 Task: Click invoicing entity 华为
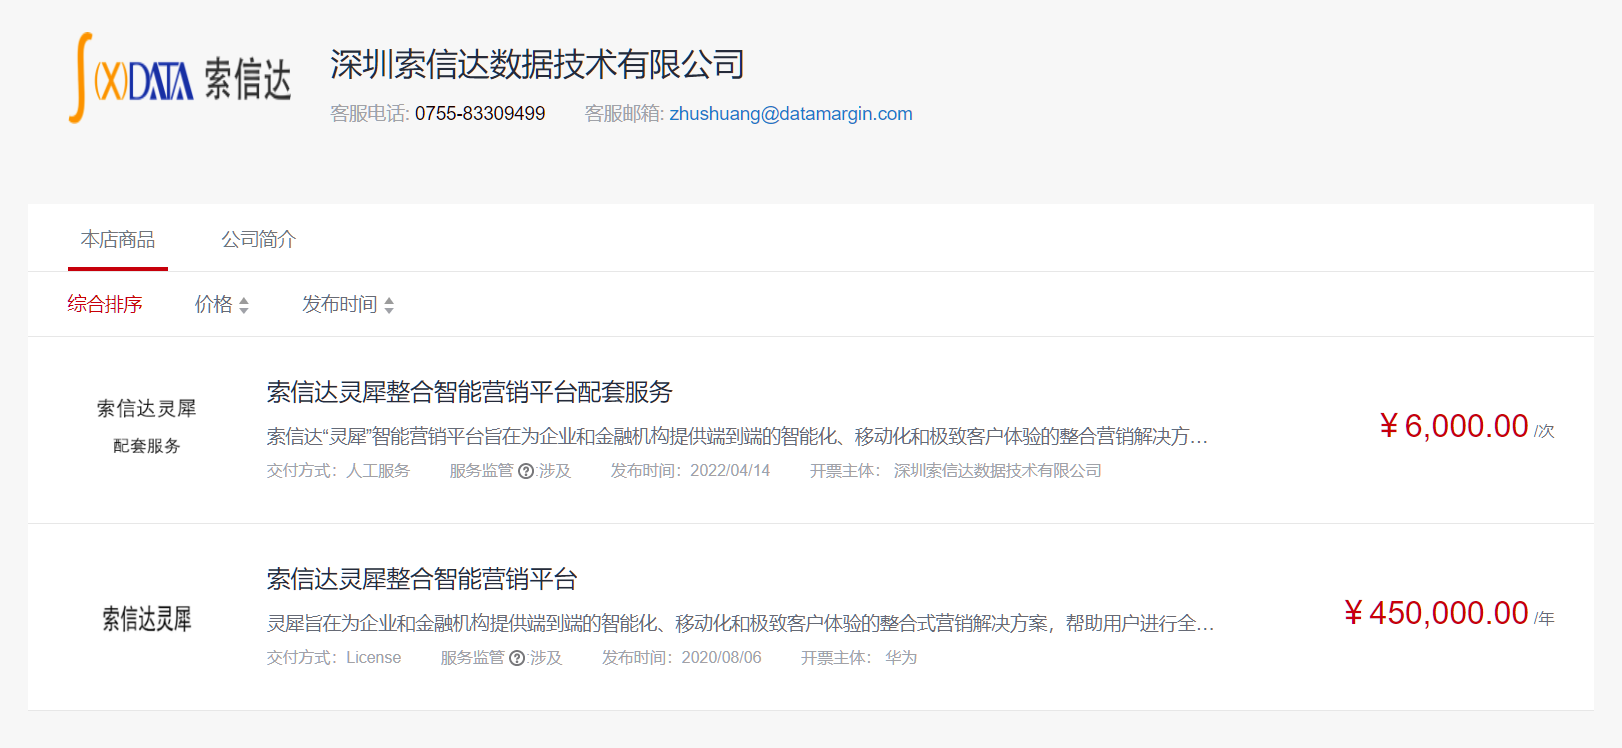901,658
